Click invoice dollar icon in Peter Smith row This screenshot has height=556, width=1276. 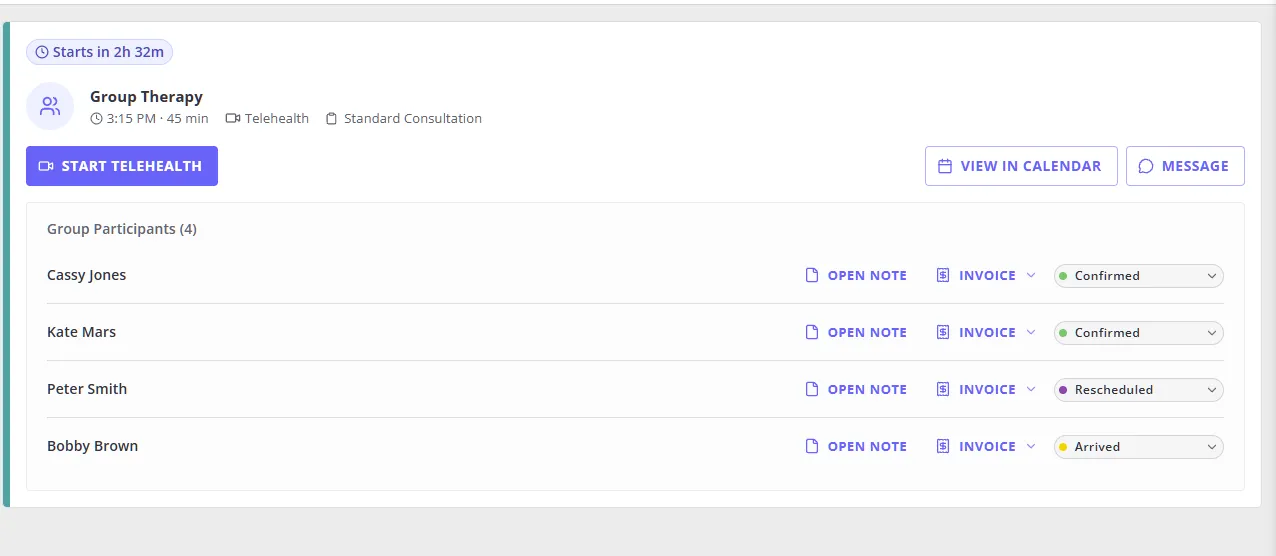943,390
